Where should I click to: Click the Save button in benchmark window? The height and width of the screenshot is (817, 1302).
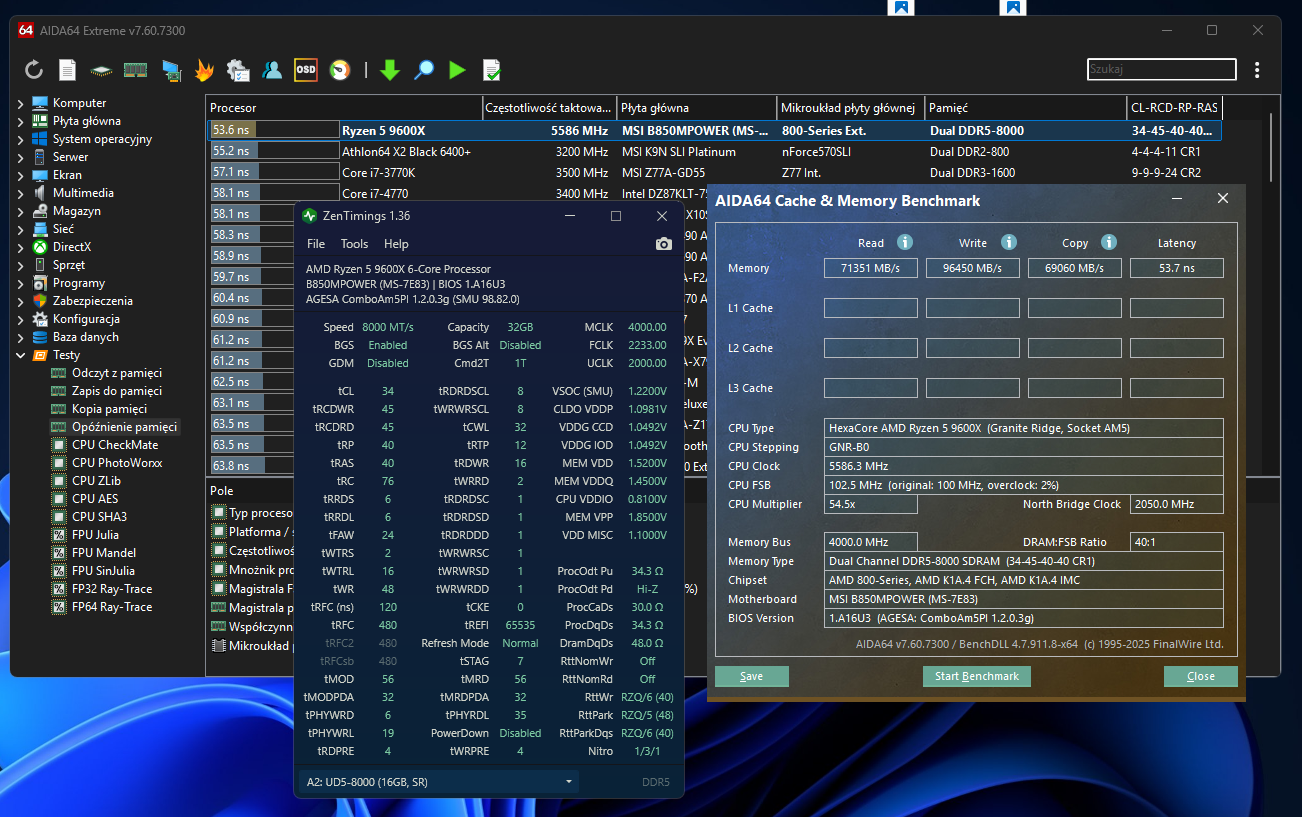tap(751, 677)
